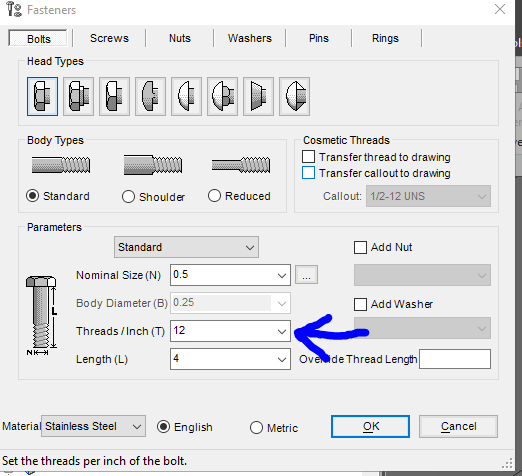
Task: Choose the Shoulder body type radio
Action: [128, 197]
